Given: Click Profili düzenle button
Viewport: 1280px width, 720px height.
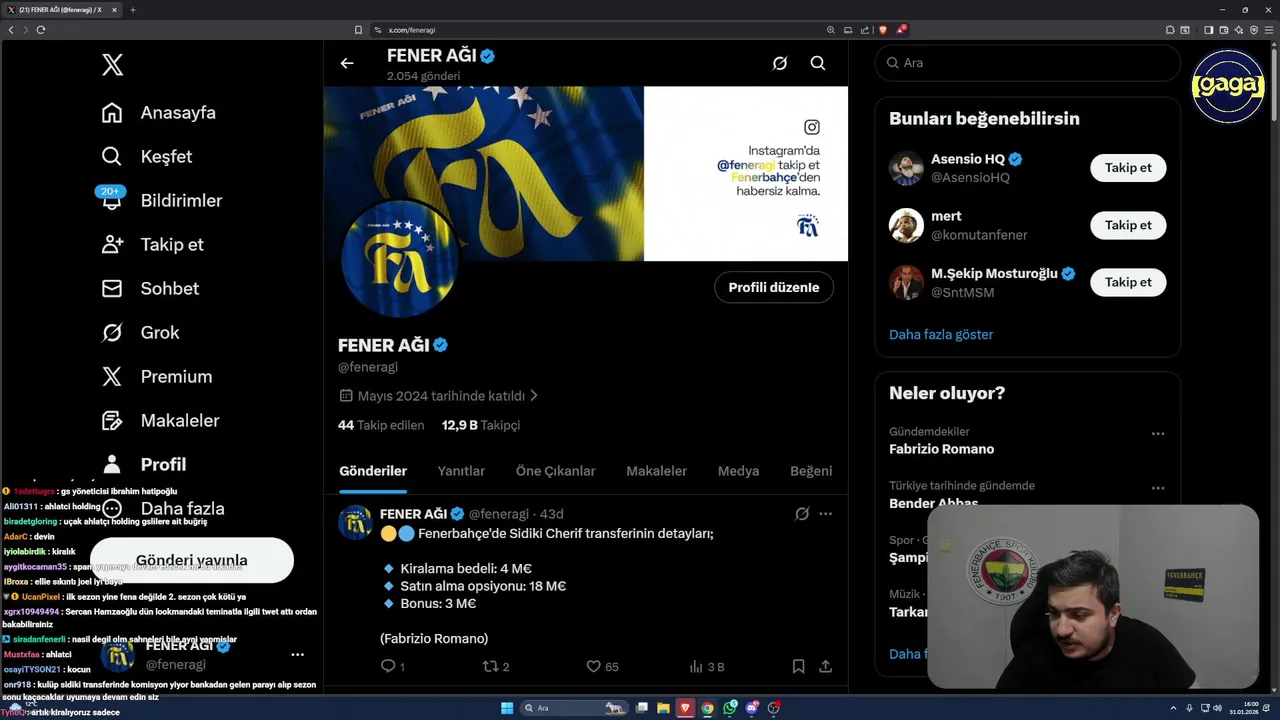Looking at the screenshot, I should (774, 288).
